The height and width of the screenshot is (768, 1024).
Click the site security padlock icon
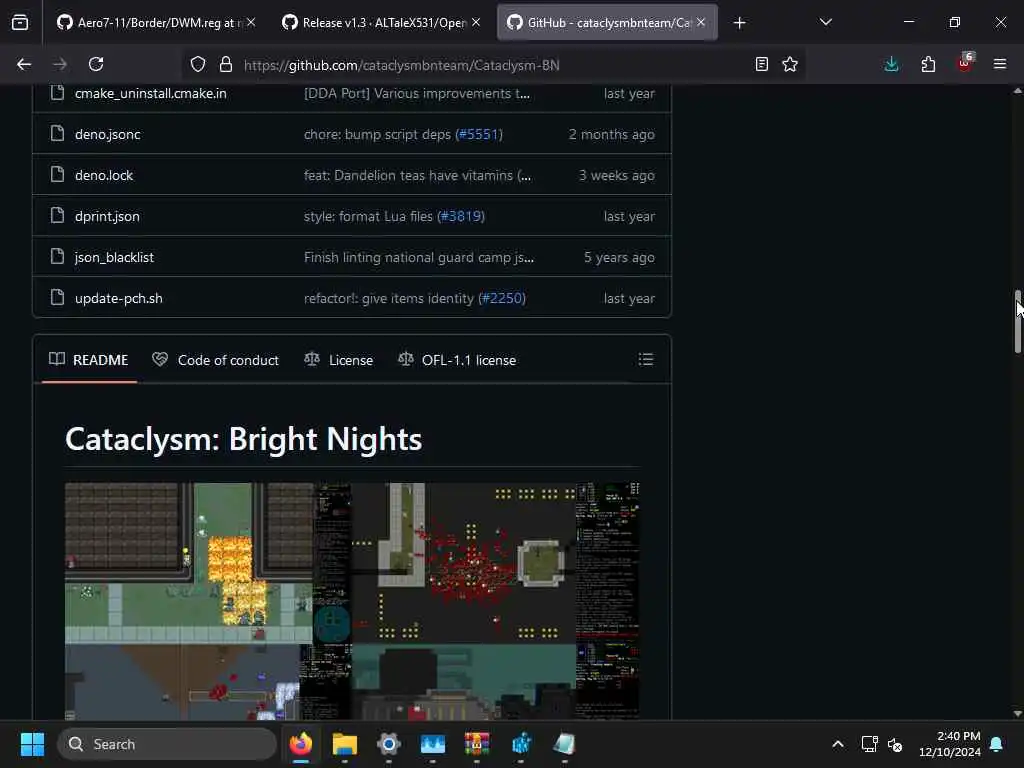click(225, 64)
